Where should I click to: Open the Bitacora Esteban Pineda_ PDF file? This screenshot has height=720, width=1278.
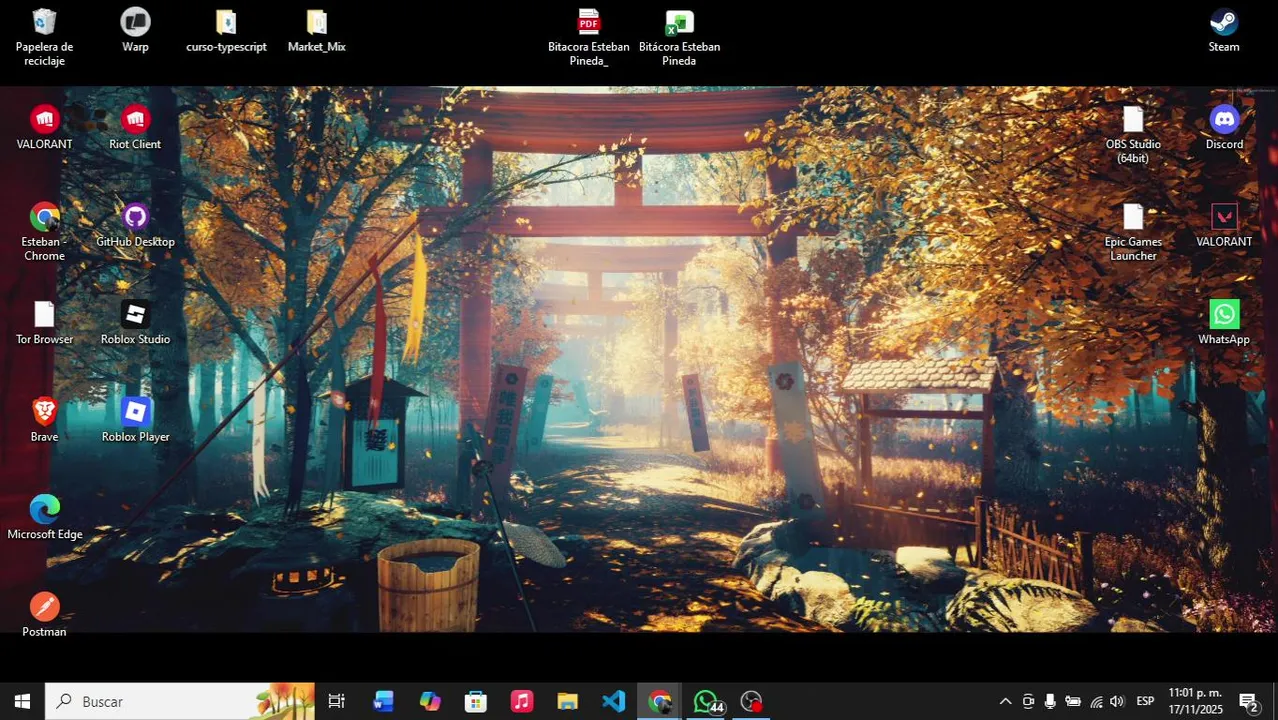588,38
